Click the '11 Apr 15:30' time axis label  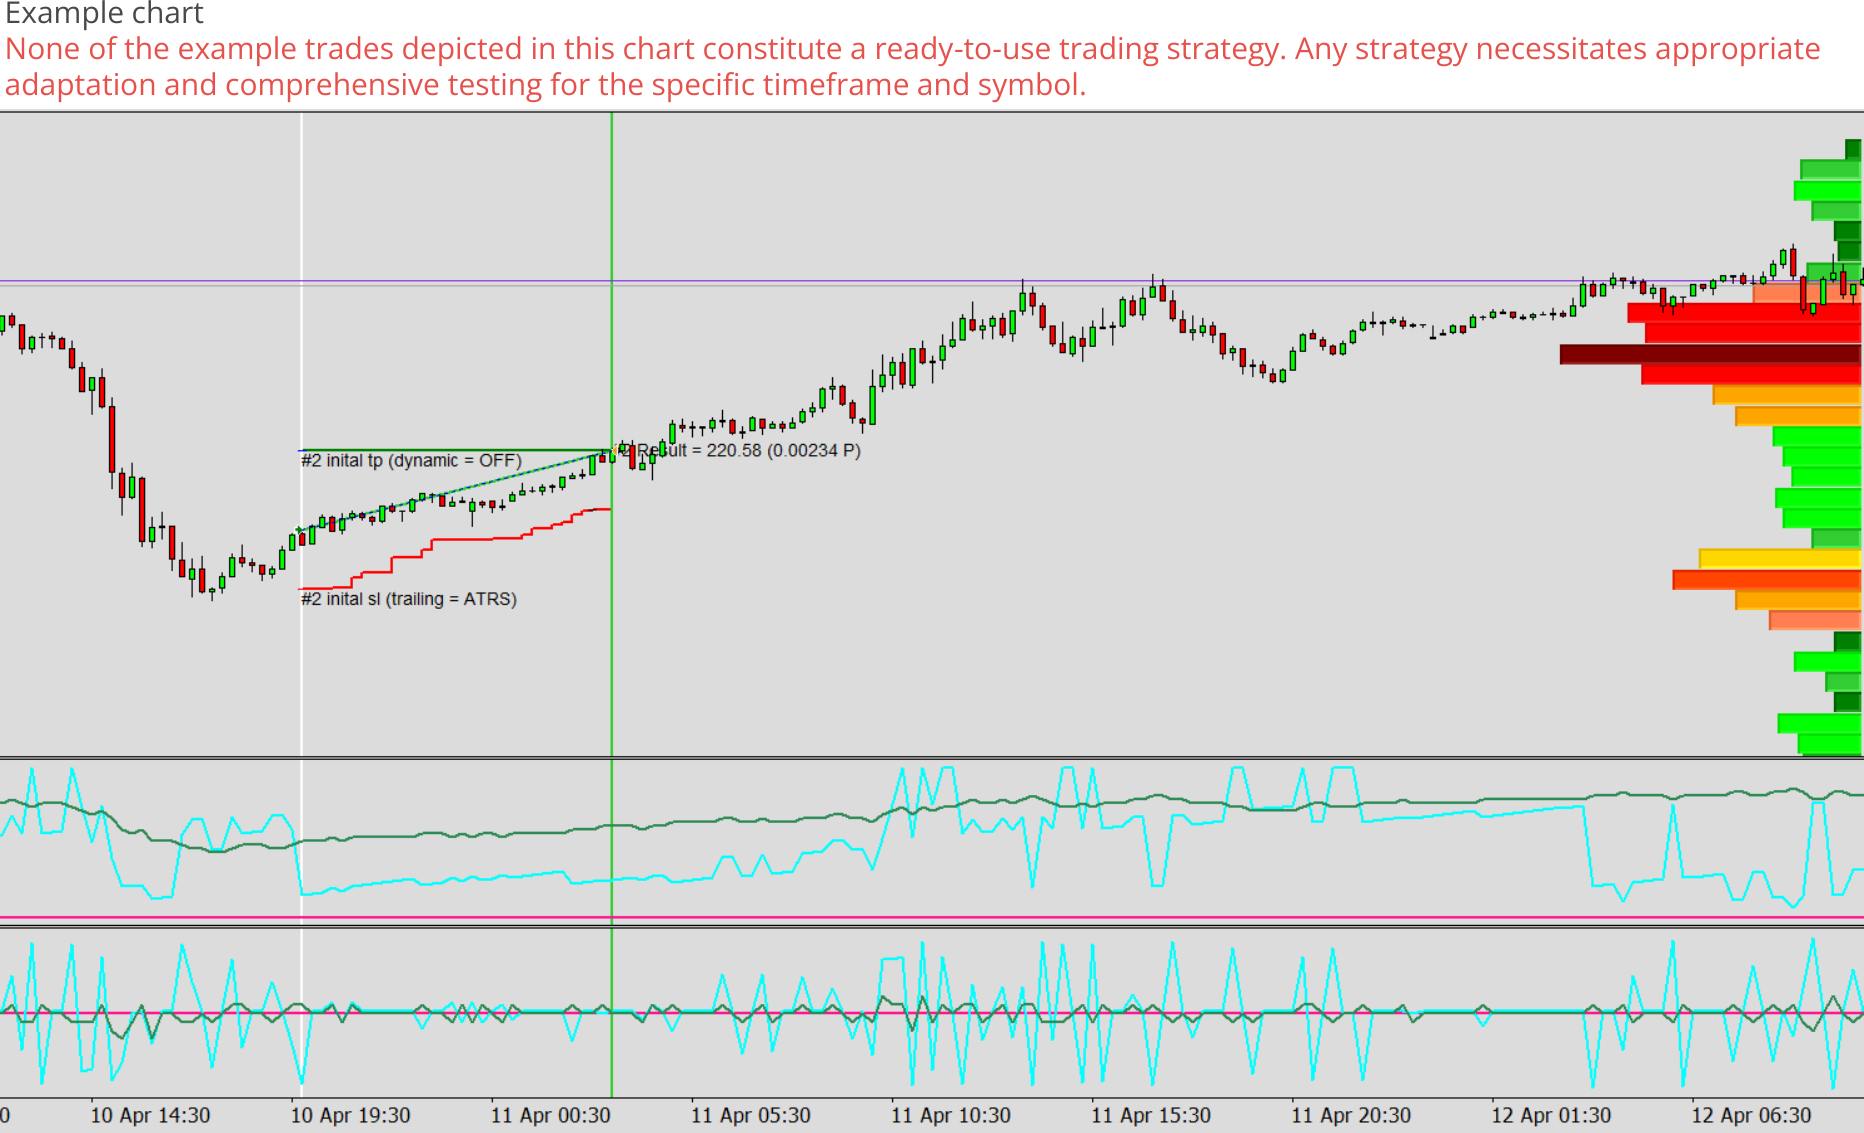pos(1150,1115)
